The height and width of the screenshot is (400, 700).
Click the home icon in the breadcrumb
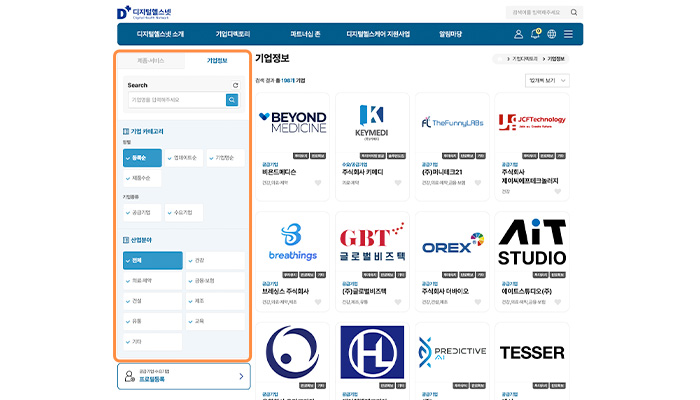coord(500,59)
